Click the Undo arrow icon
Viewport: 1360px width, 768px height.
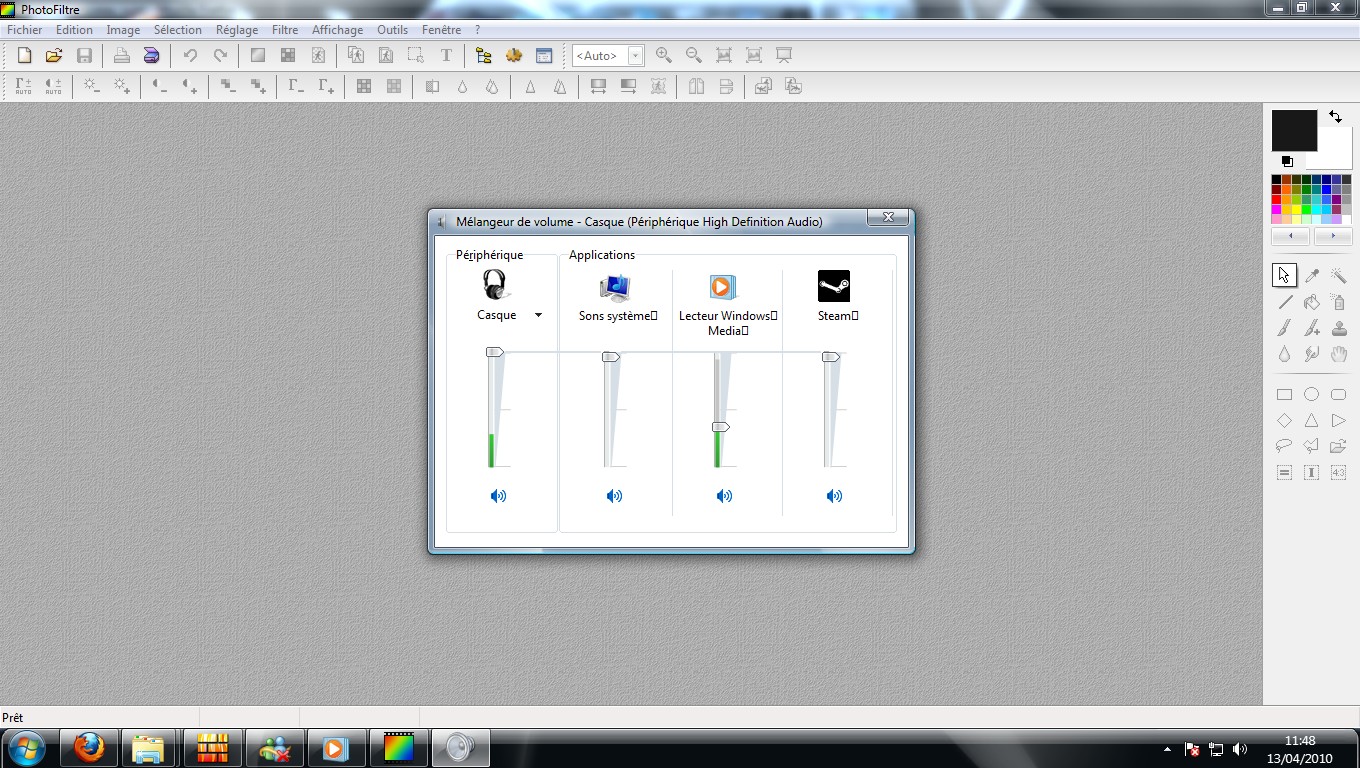[x=190, y=56]
